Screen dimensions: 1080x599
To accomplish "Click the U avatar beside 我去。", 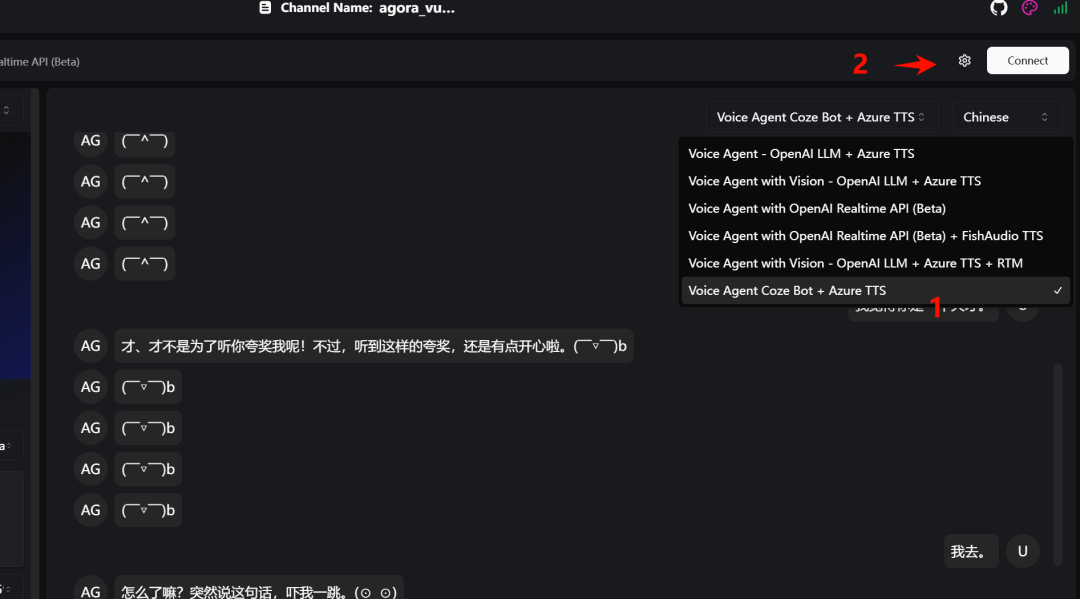I will [1023, 551].
